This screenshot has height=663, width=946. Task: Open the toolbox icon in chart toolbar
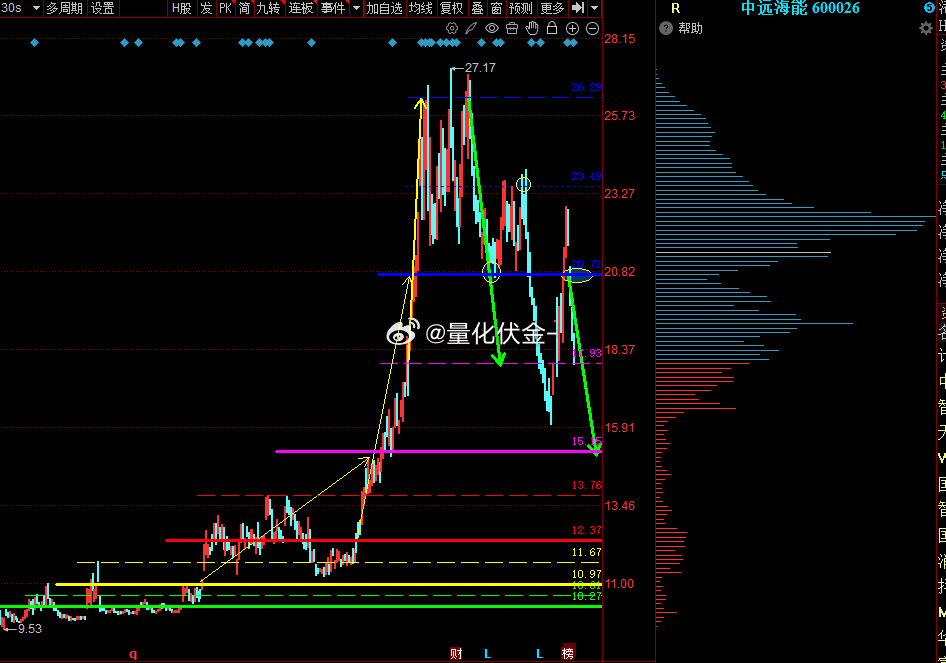click(x=512, y=28)
